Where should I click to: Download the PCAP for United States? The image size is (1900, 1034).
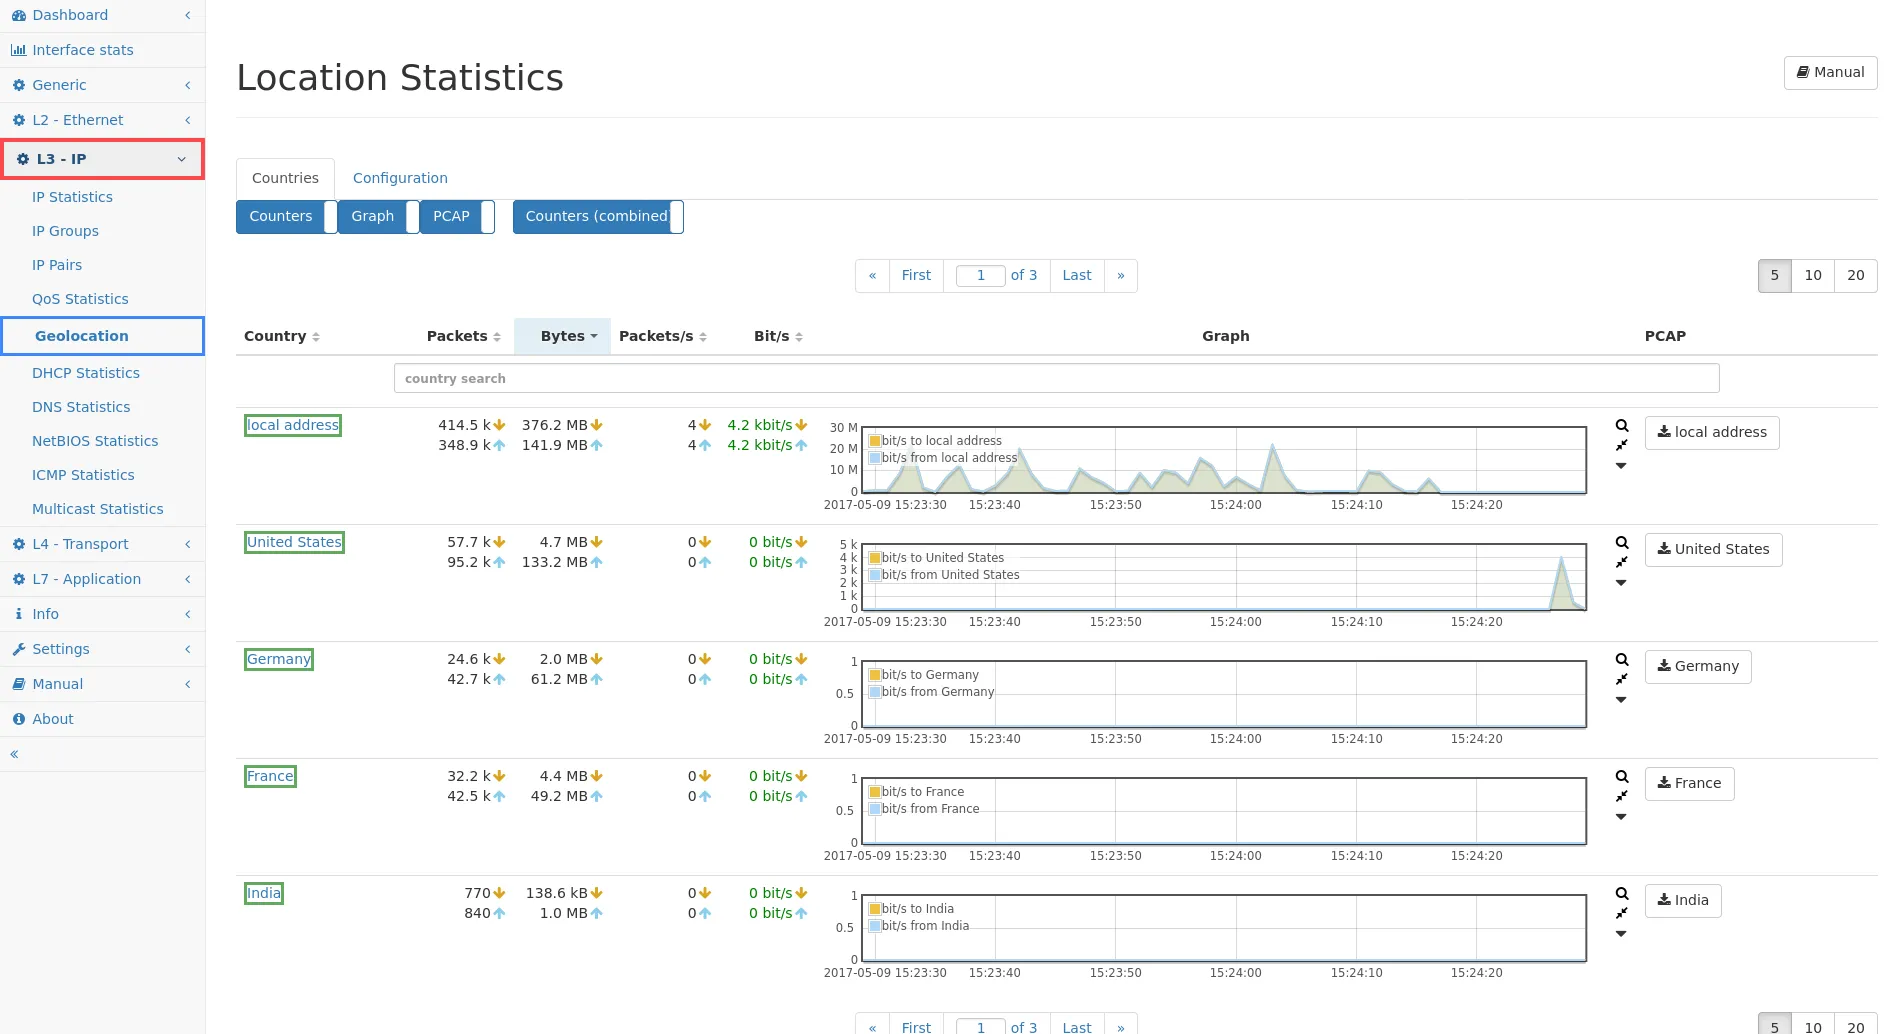coord(1713,549)
